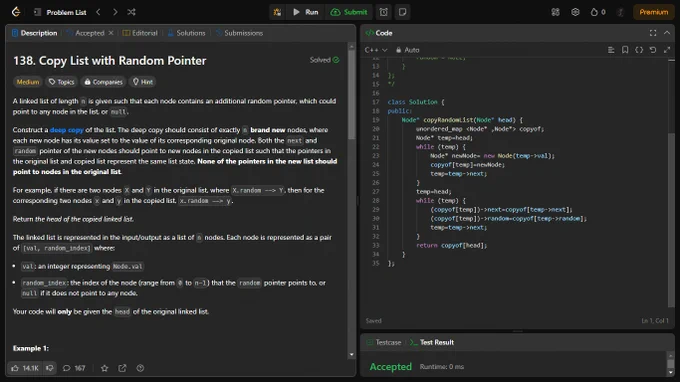
Task: Click the Medium difficulty tag
Action: coord(28,82)
